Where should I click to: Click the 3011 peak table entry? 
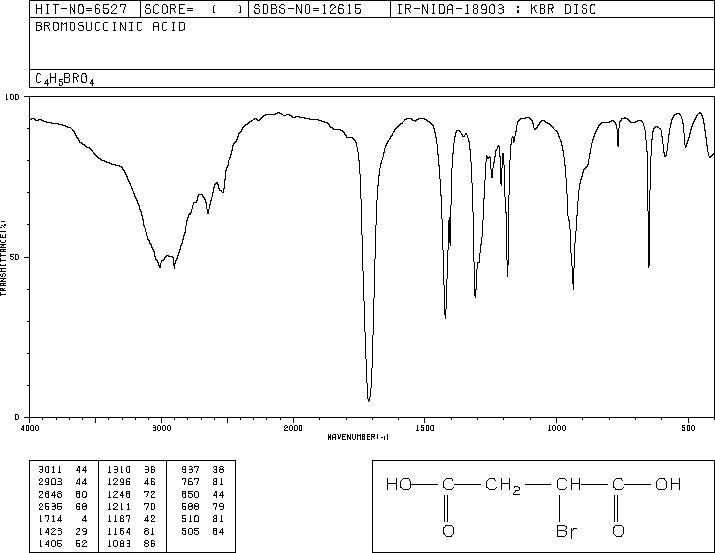point(63,470)
